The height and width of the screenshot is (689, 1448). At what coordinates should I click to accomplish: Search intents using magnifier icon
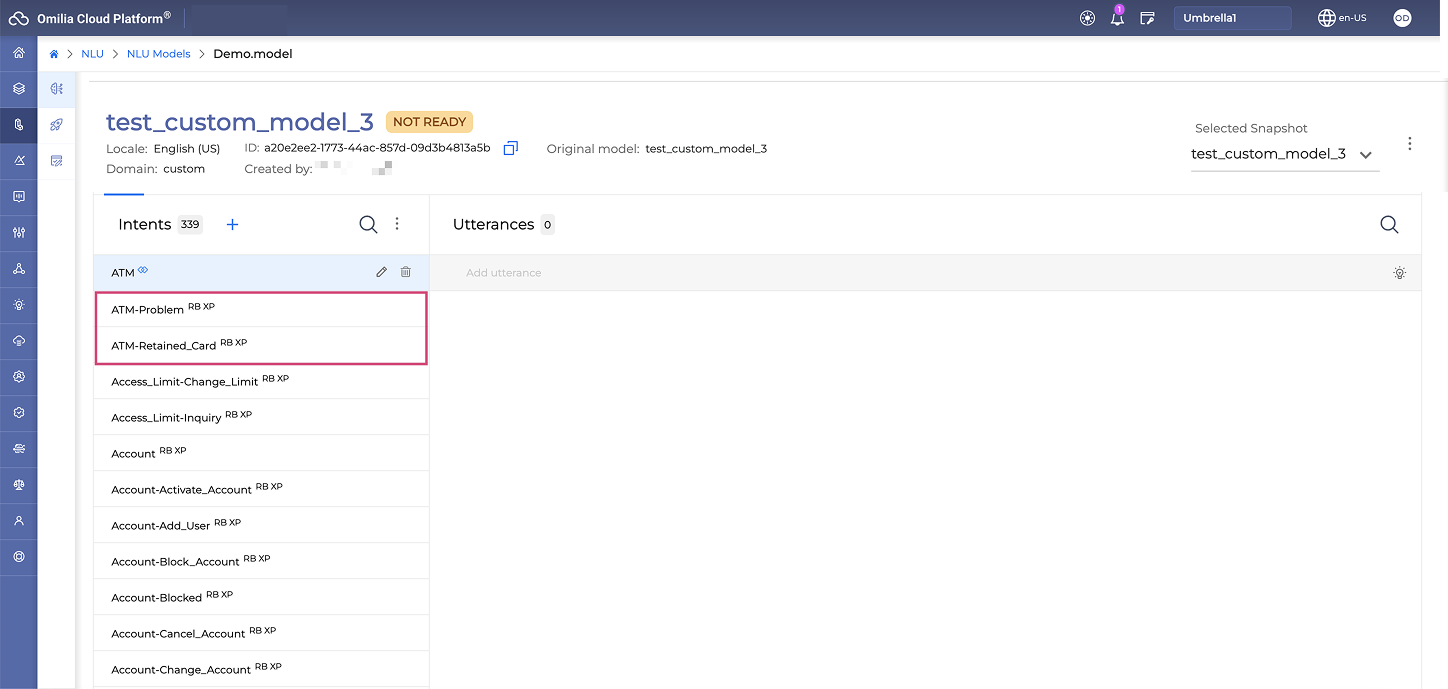click(x=368, y=225)
